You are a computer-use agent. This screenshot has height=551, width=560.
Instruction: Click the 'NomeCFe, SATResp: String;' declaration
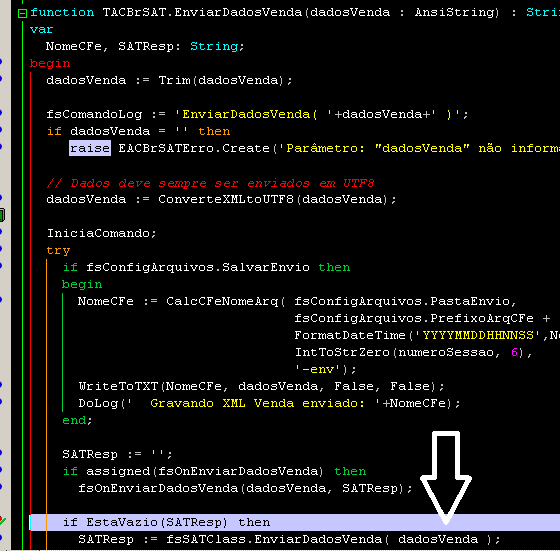pyautogui.click(x=145, y=46)
